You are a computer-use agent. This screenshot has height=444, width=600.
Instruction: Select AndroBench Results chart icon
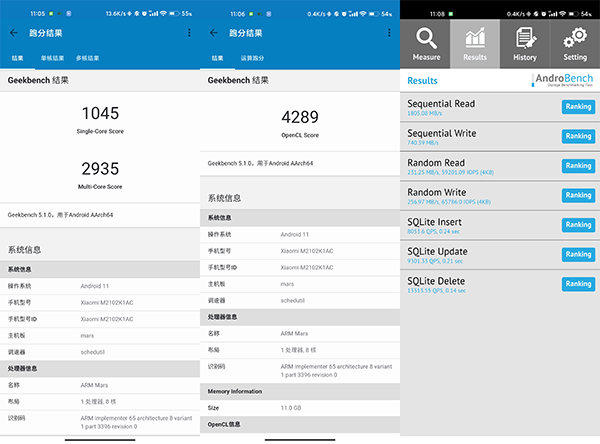[475, 44]
